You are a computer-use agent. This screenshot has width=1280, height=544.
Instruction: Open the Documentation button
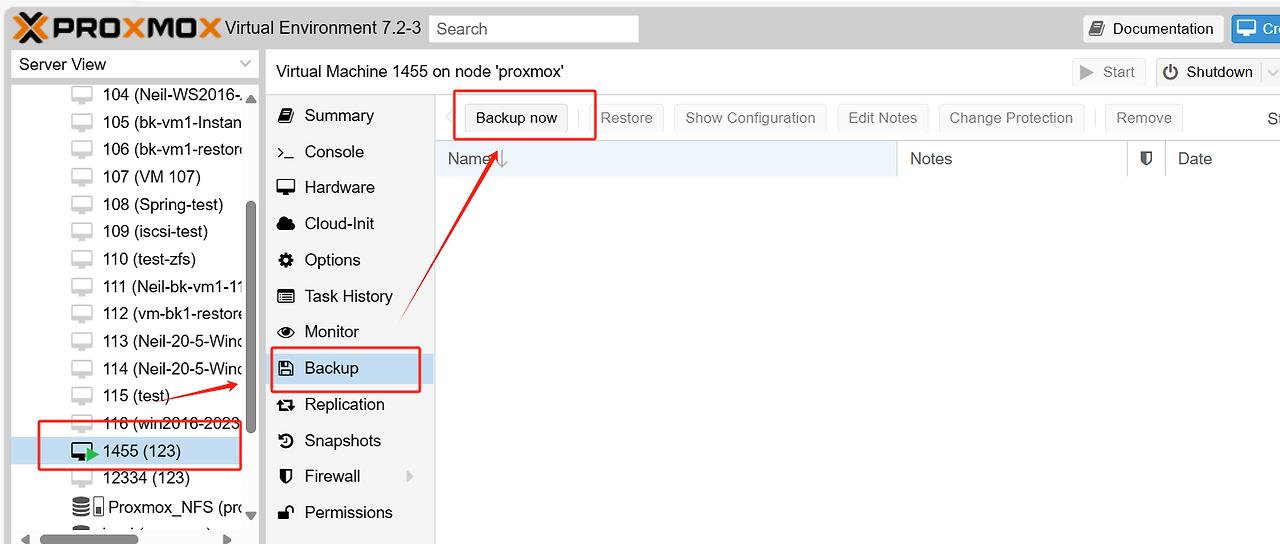1153,29
